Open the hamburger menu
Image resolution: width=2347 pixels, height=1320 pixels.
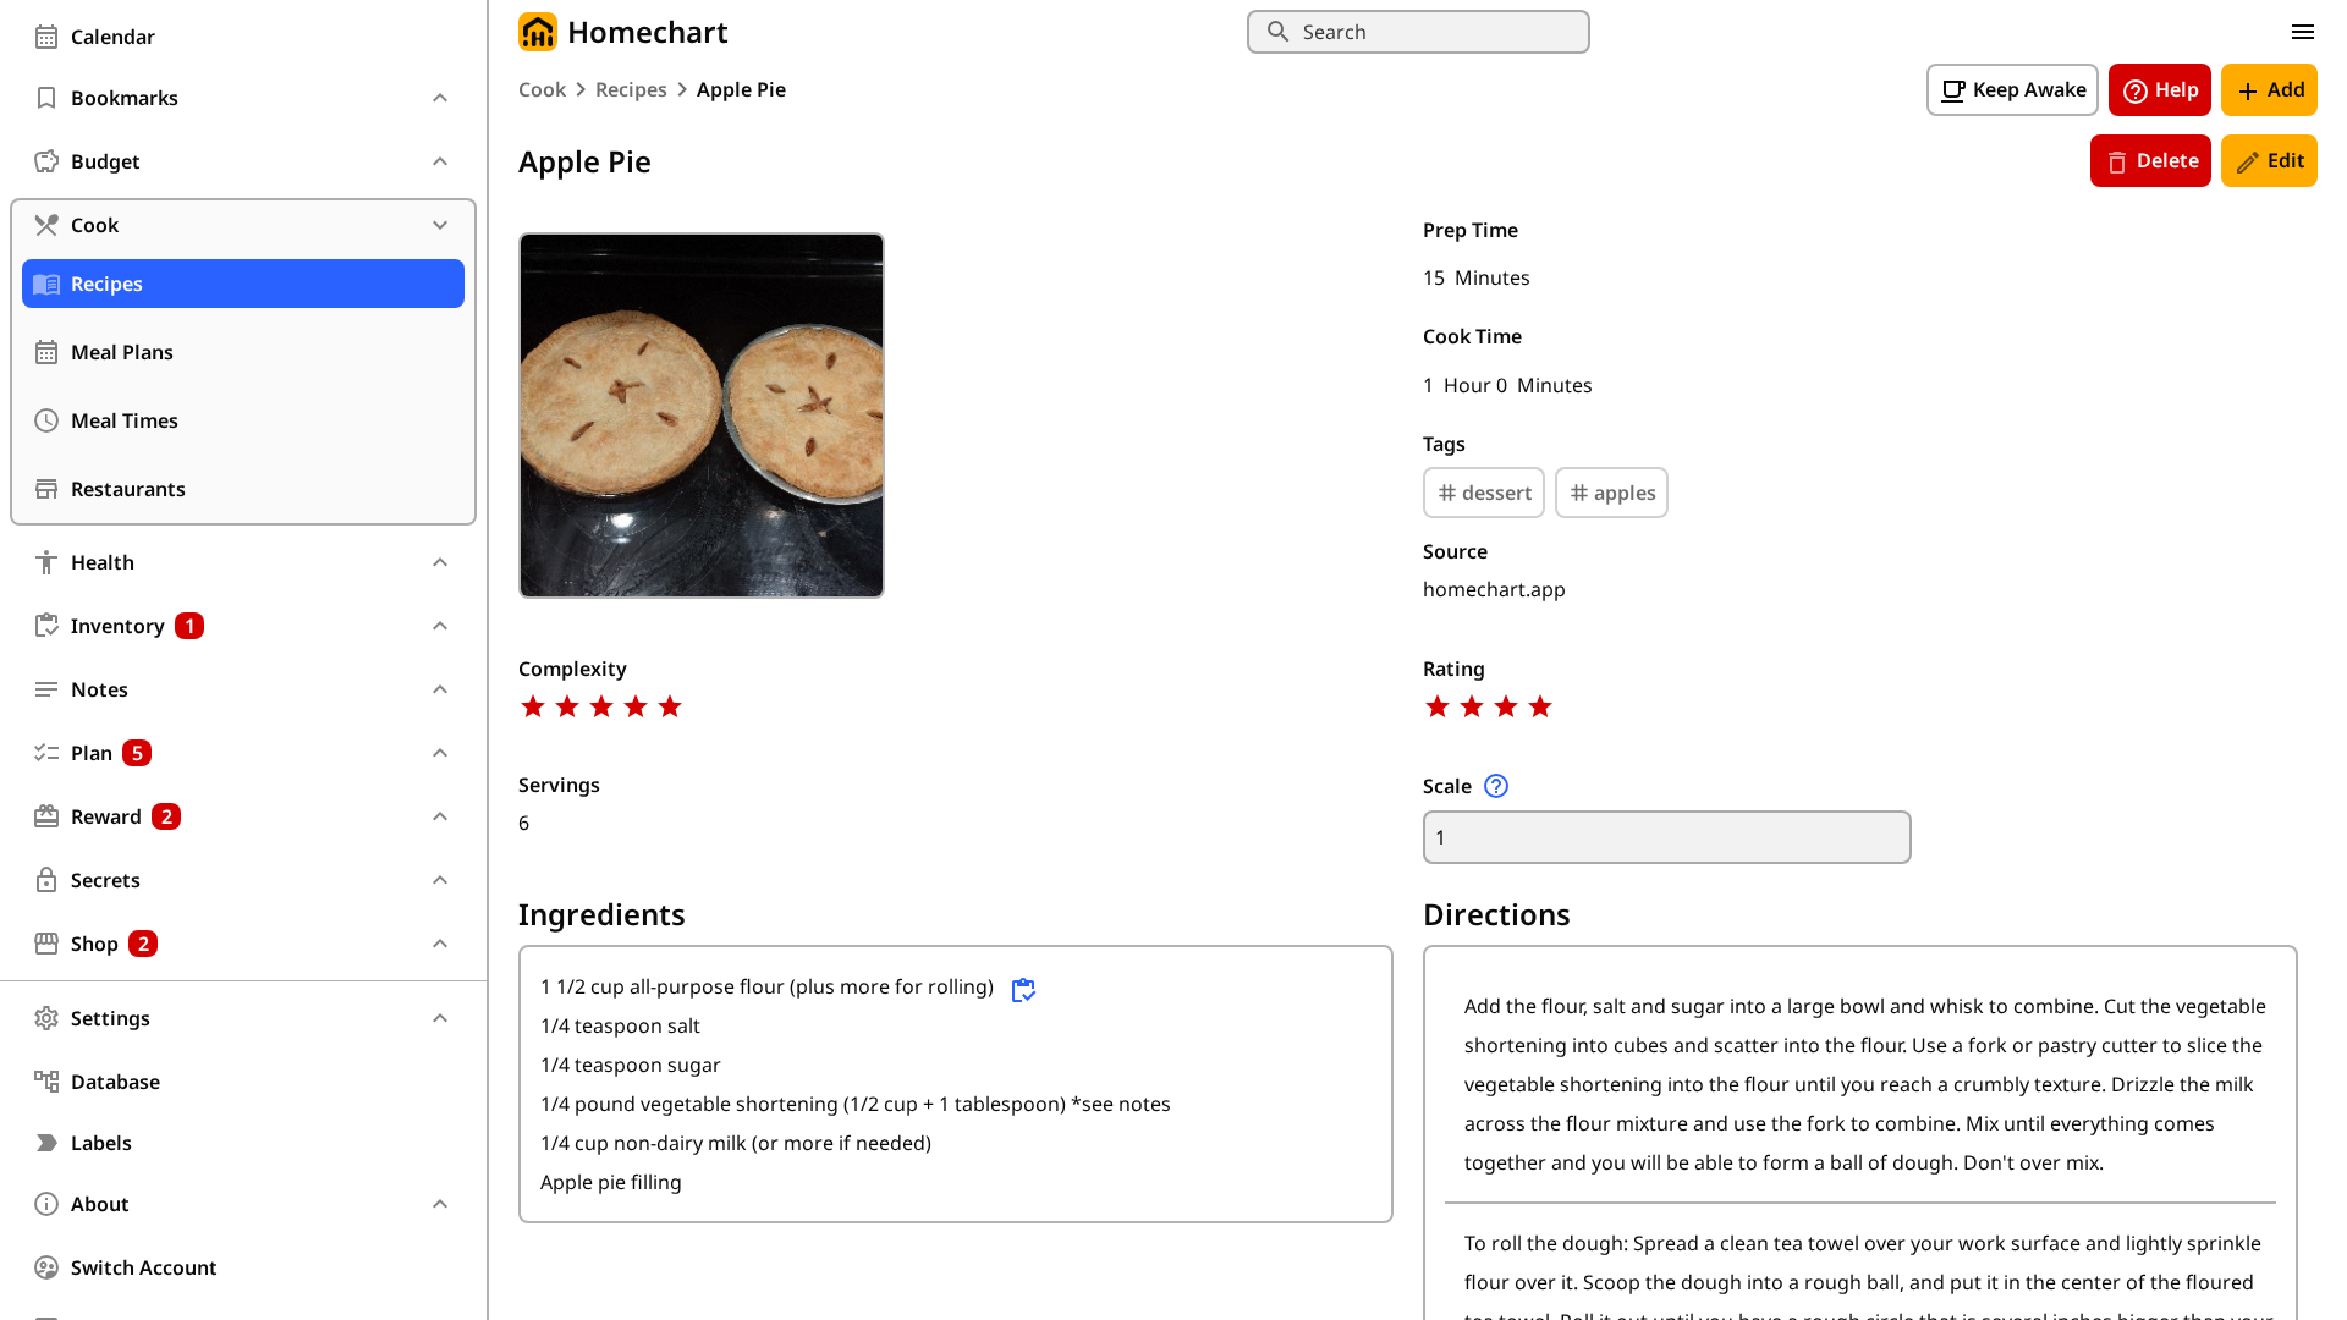point(2303,32)
